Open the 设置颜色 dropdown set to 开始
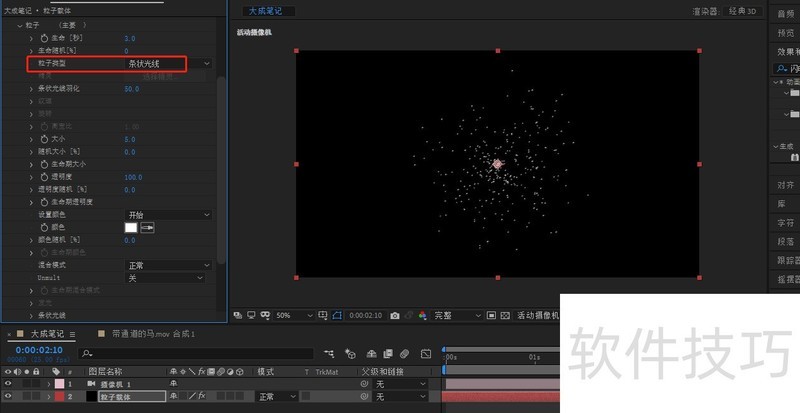 coord(167,215)
